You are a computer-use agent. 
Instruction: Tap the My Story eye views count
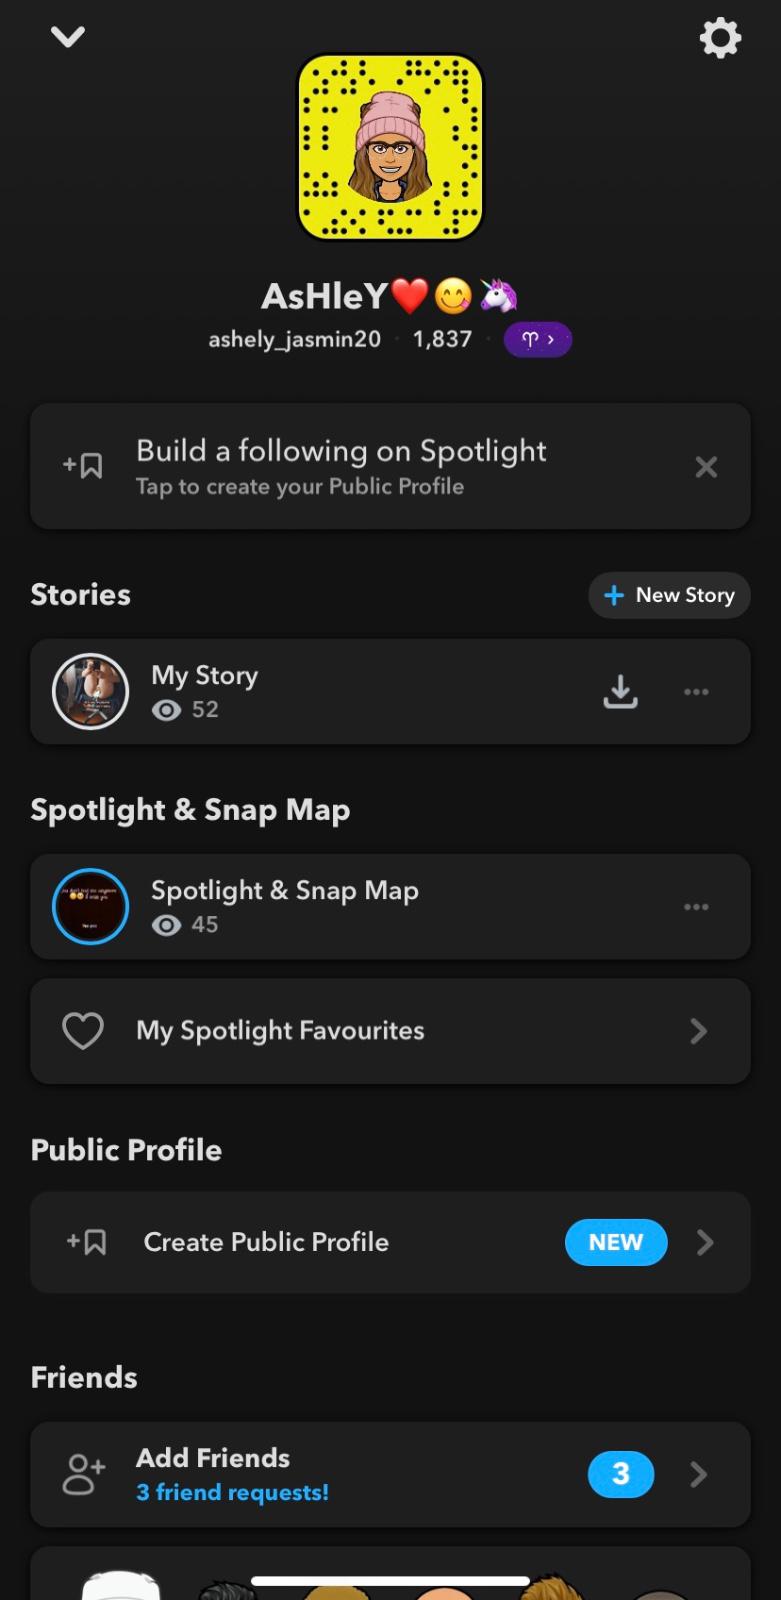click(x=186, y=710)
